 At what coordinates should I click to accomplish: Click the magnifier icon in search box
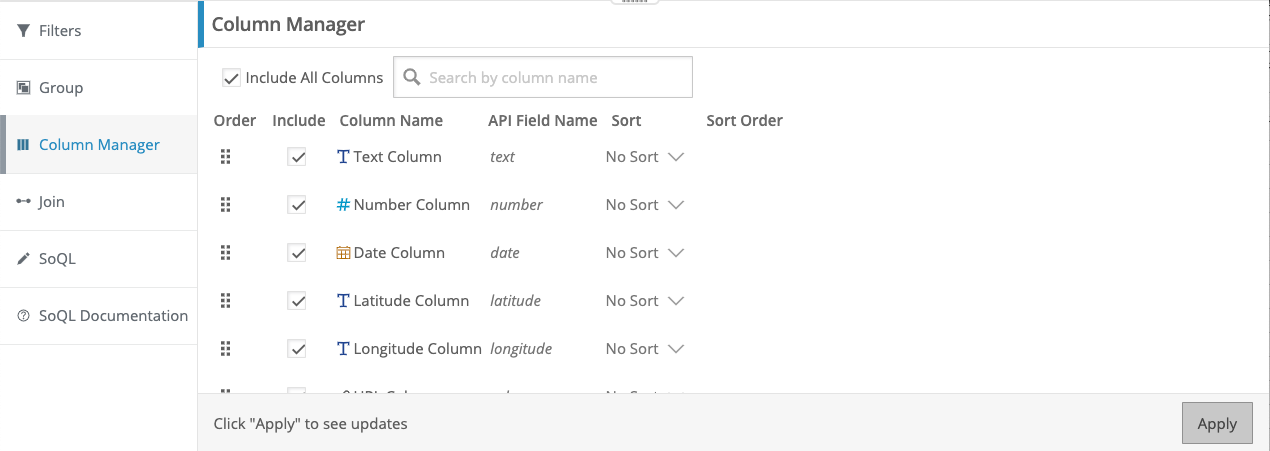pyautogui.click(x=411, y=77)
